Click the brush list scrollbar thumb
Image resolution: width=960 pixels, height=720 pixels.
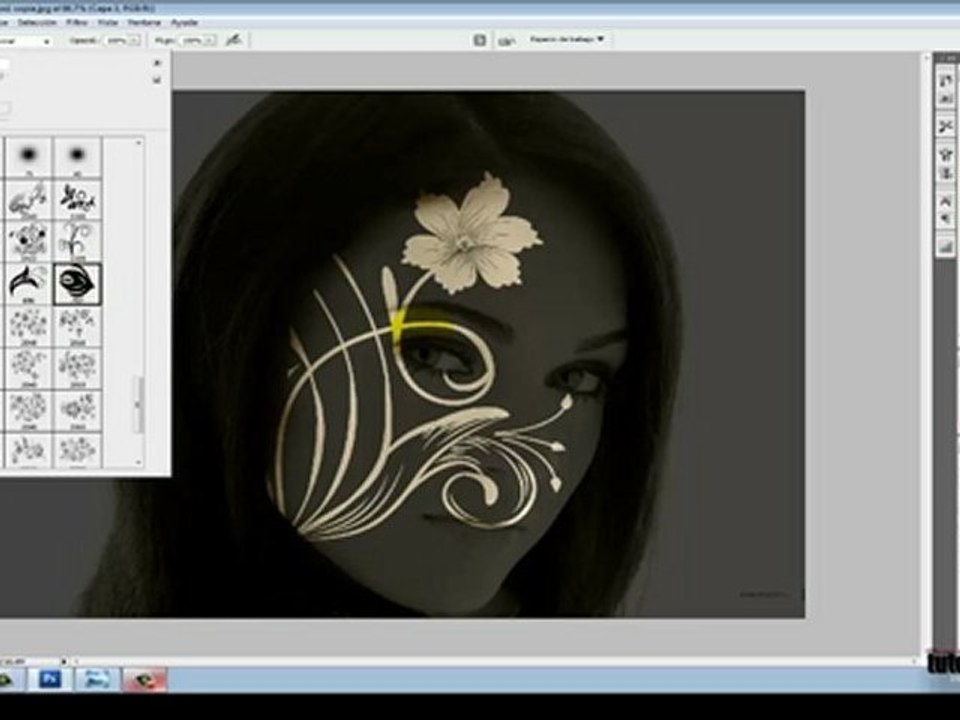[x=139, y=405]
